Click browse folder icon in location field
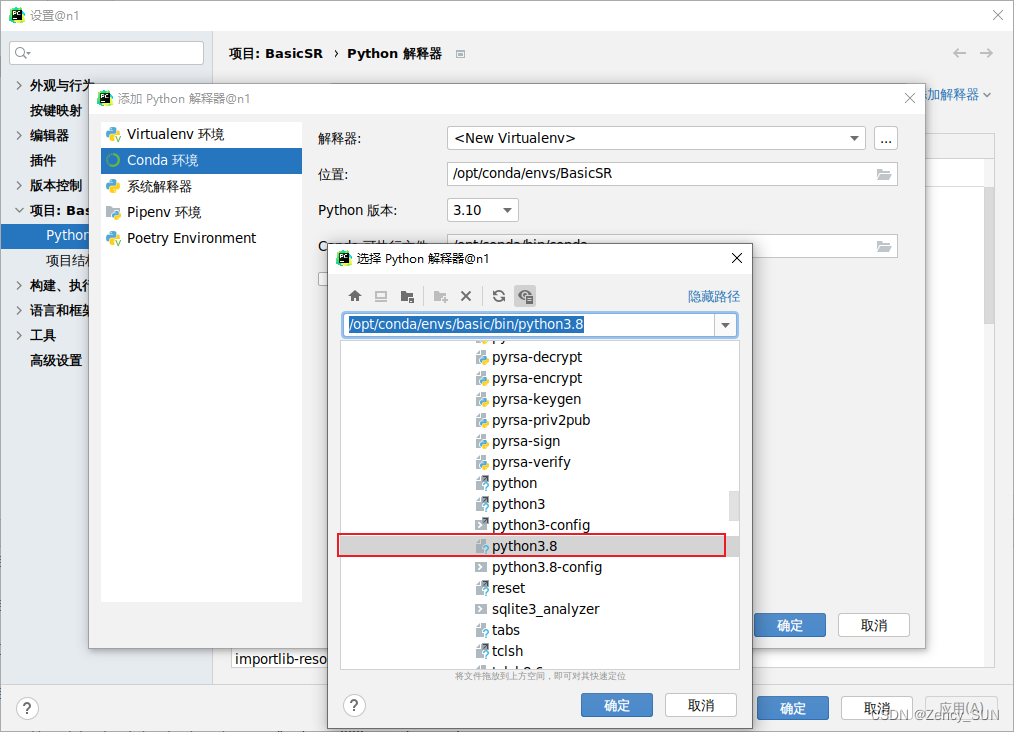Screen dimensions: 1014x732 tap(883, 174)
